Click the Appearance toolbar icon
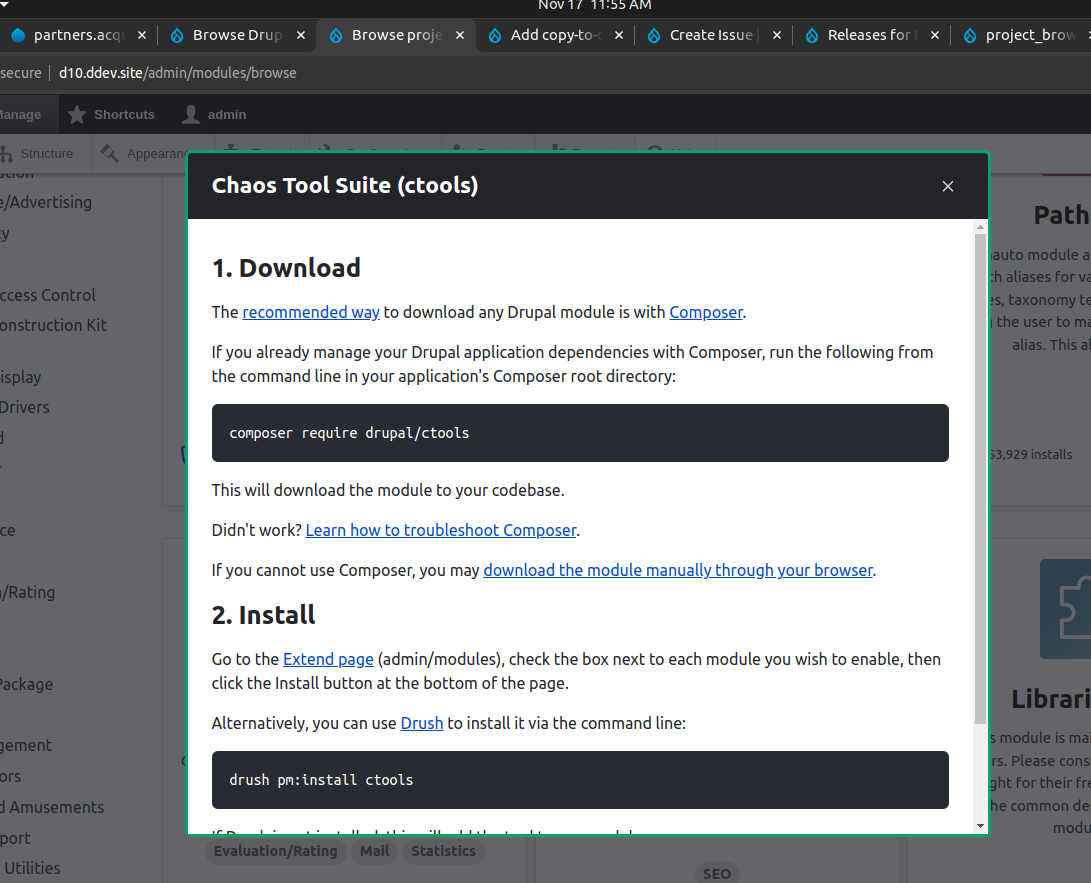 click(108, 154)
